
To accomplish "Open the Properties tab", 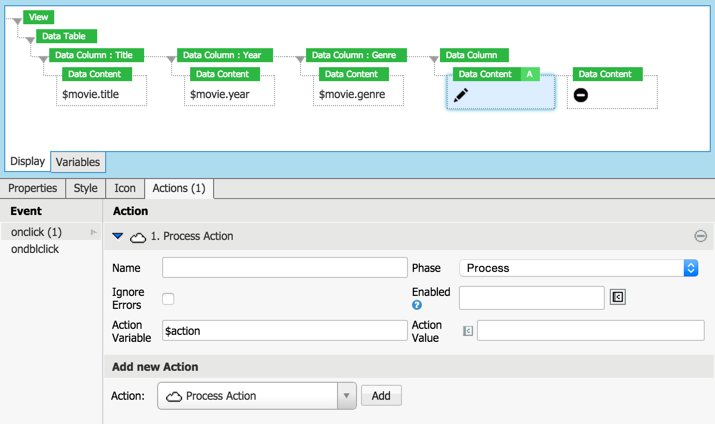I will pyautogui.click(x=32, y=188).
